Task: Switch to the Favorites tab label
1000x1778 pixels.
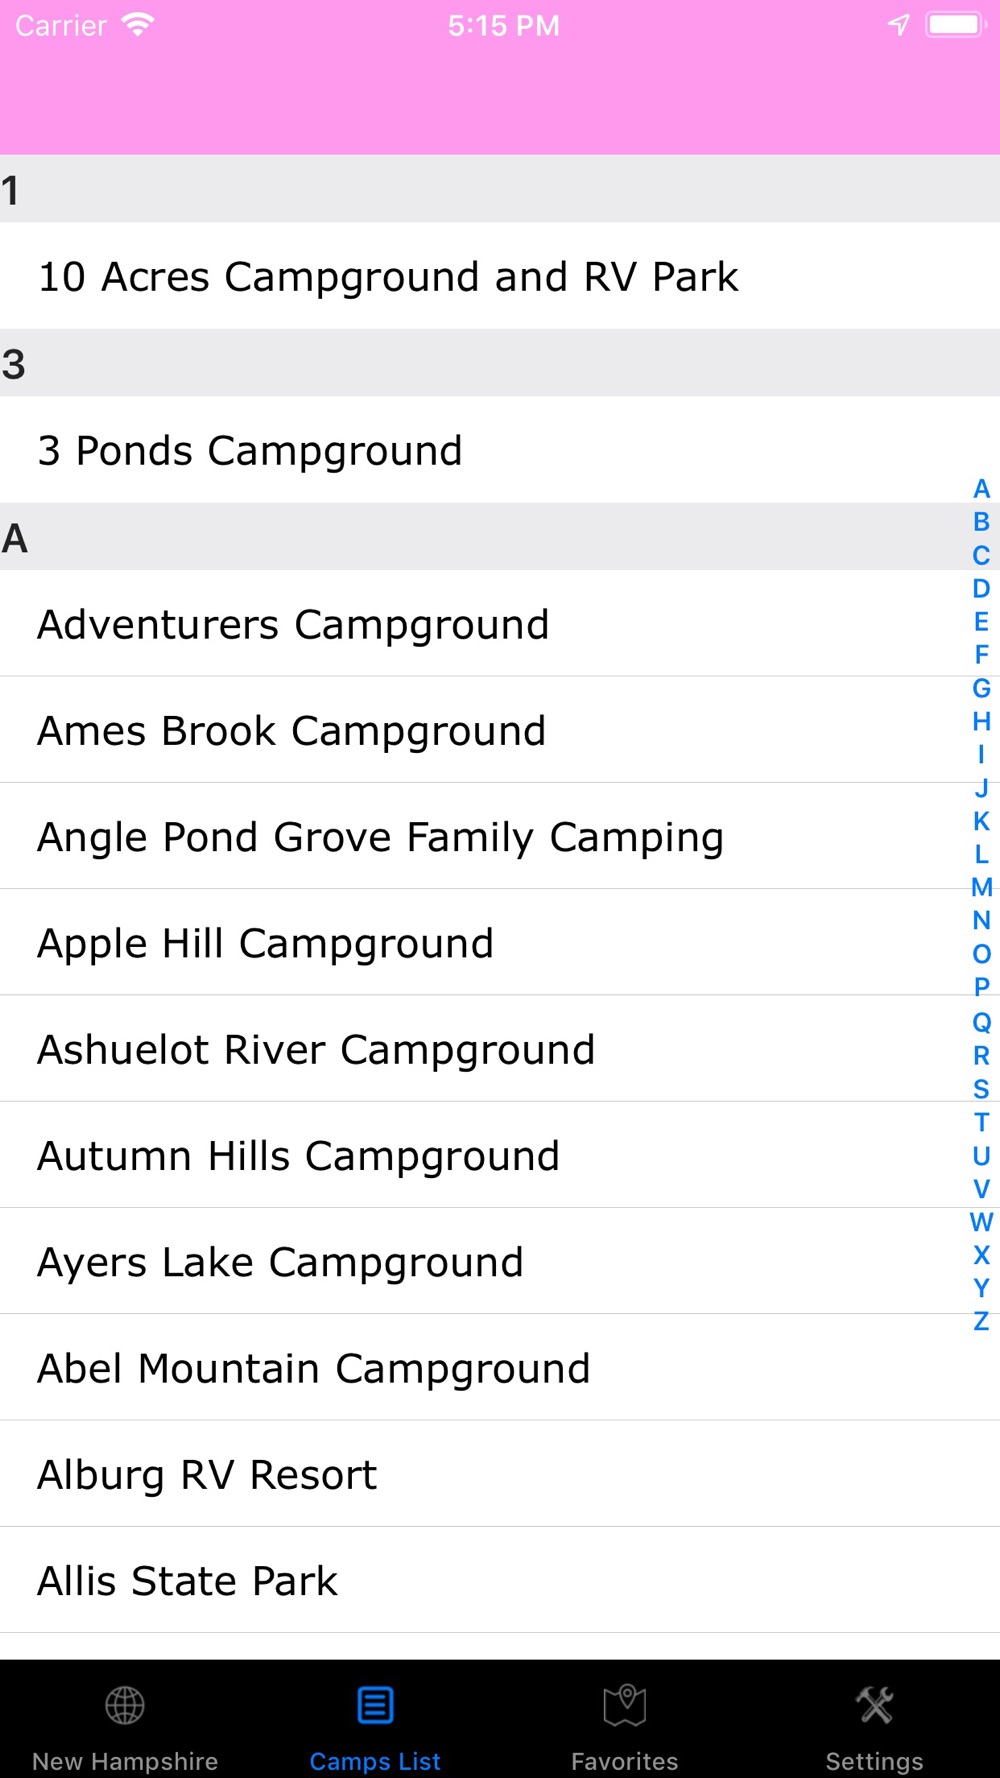Action: click(x=625, y=1761)
